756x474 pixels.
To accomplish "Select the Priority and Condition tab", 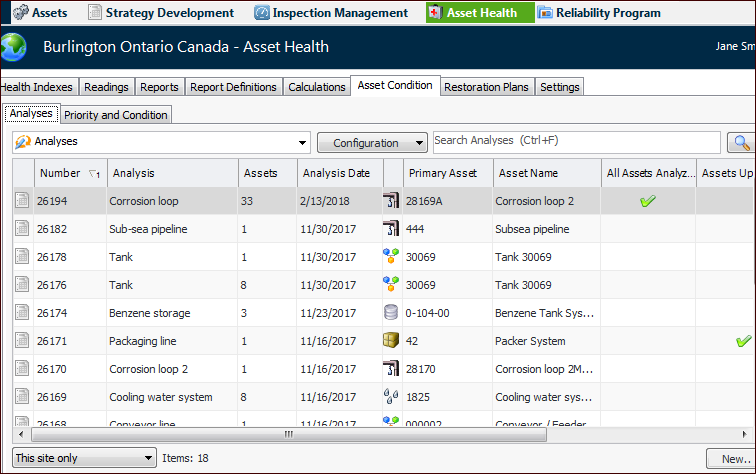I will [x=116, y=115].
